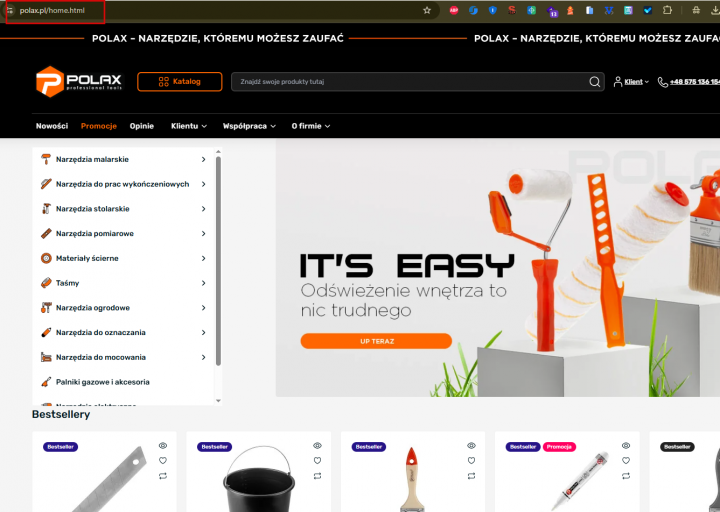Open the browser Extensions puzzle menu
720x512 pixels.
click(x=667, y=10)
